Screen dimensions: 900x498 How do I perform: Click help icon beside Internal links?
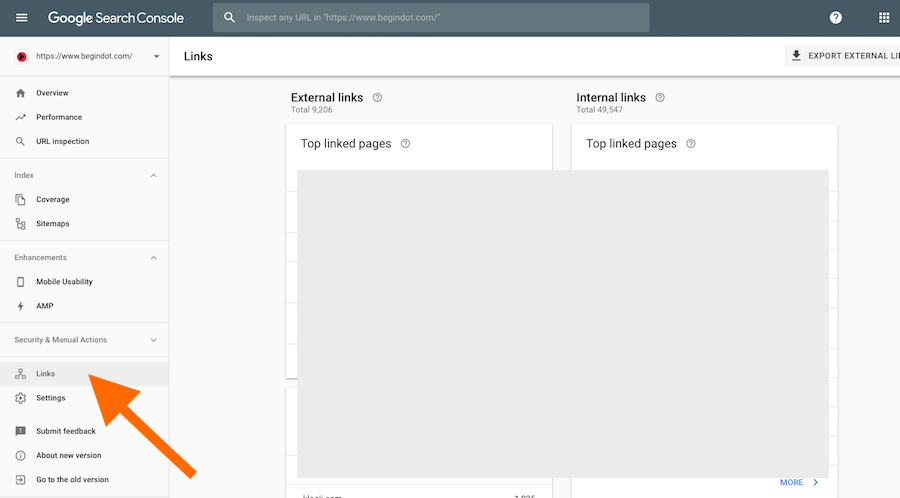tap(660, 98)
